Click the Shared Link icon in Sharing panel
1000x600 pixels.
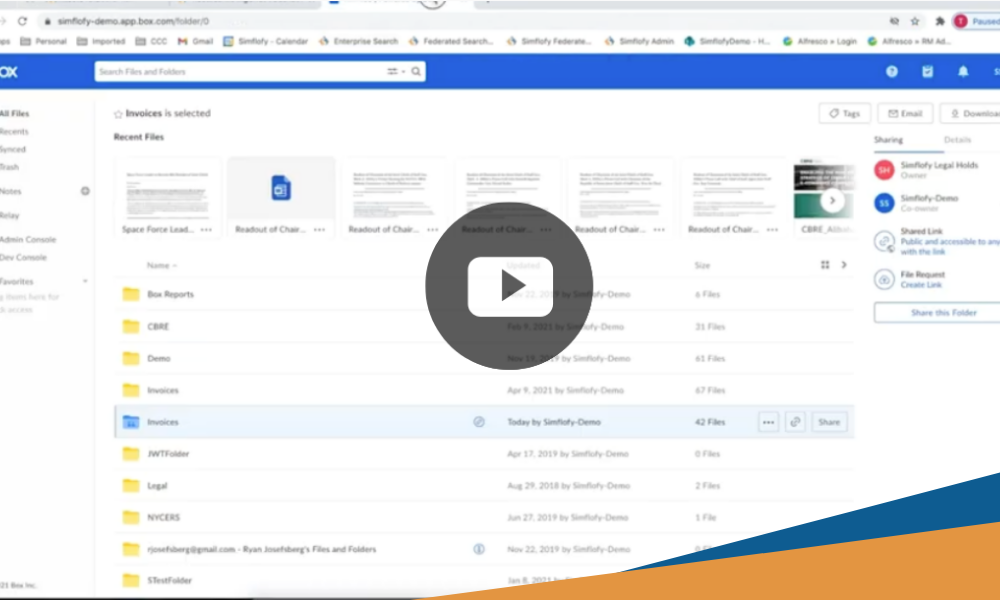[x=885, y=242]
